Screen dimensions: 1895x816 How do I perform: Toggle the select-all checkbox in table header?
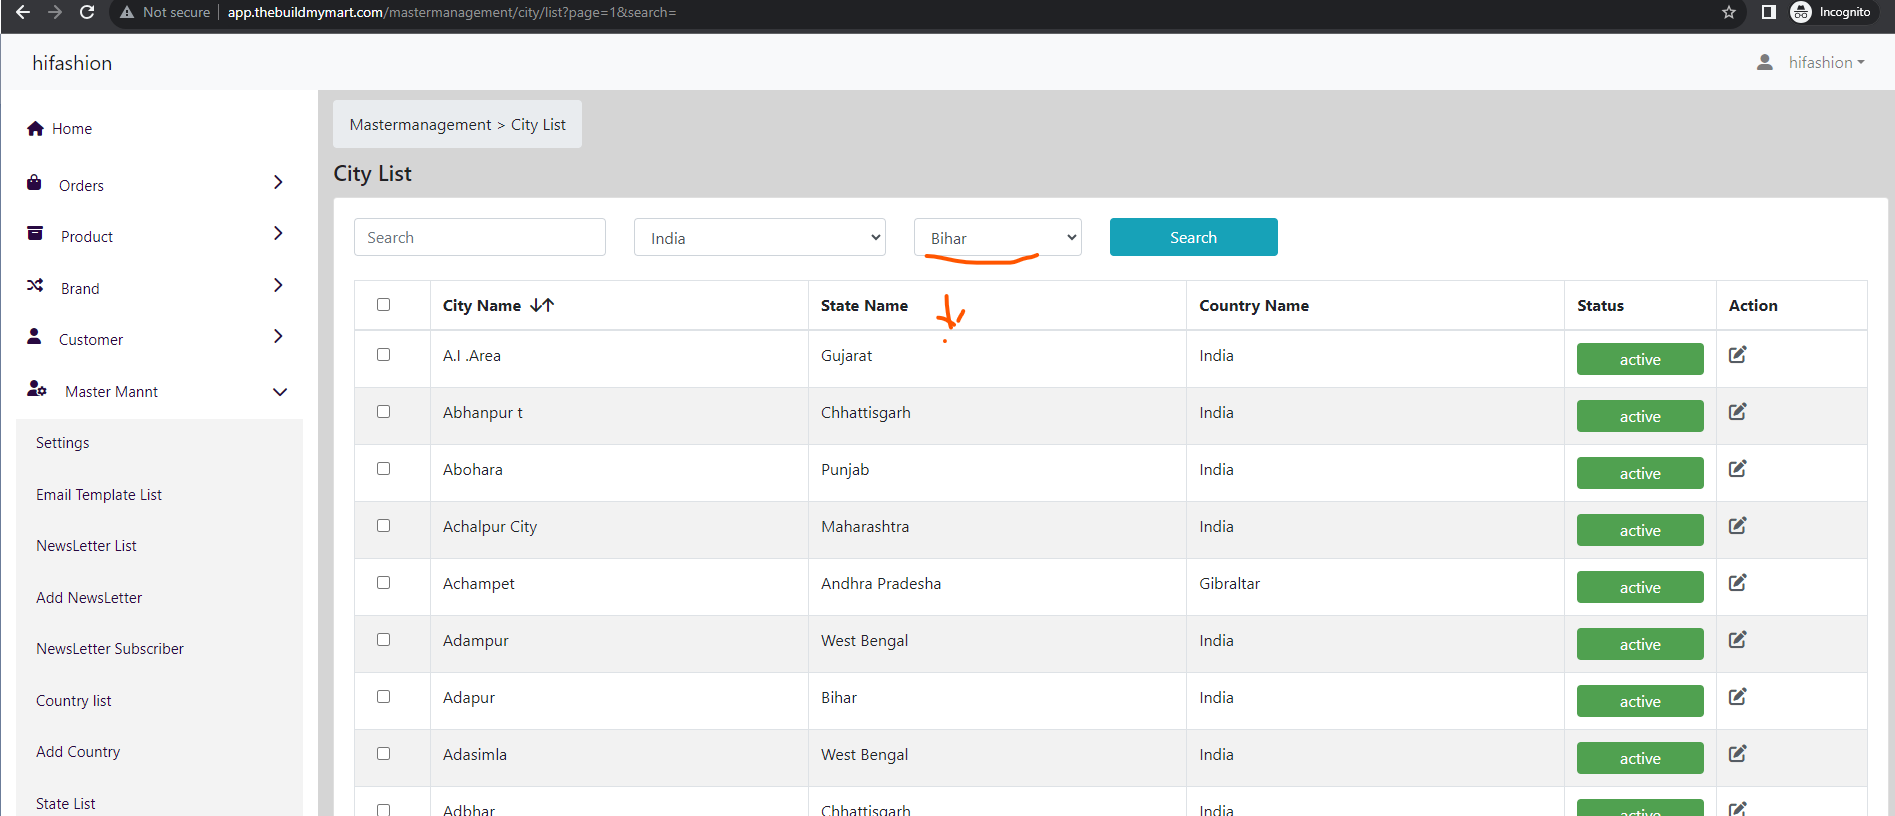click(x=383, y=305)
